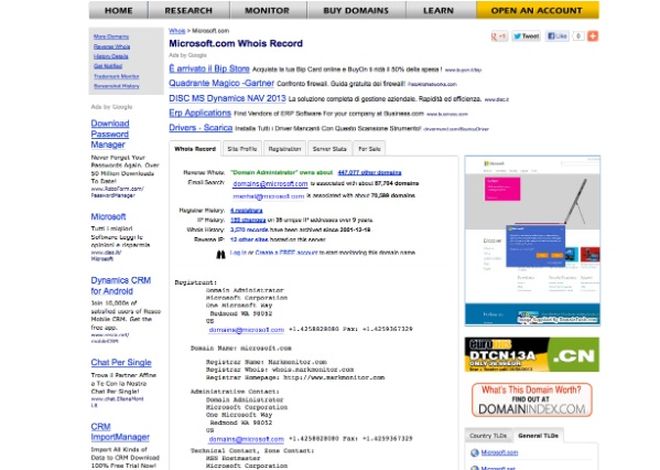Select the General TLDs tab
The image size is (660, 470).
pos(538,436)
